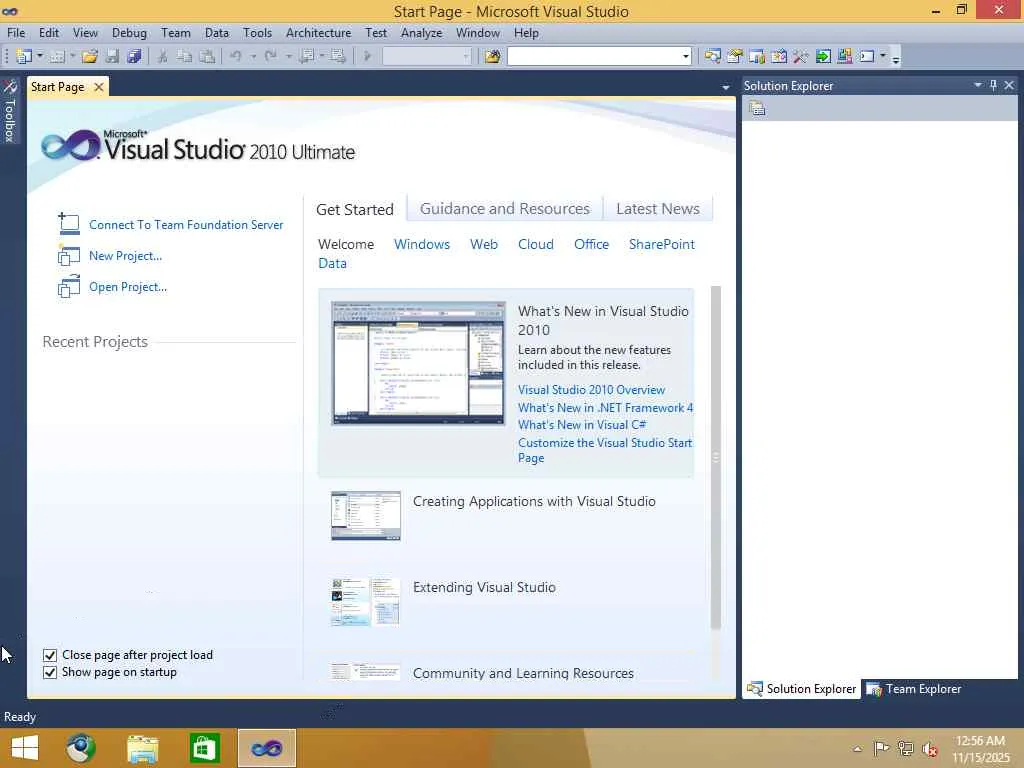The width and height of the screenshot is (1024, 768).
Task: Open the Windows Store taskbar icon
Action: (x=204, y=748)
